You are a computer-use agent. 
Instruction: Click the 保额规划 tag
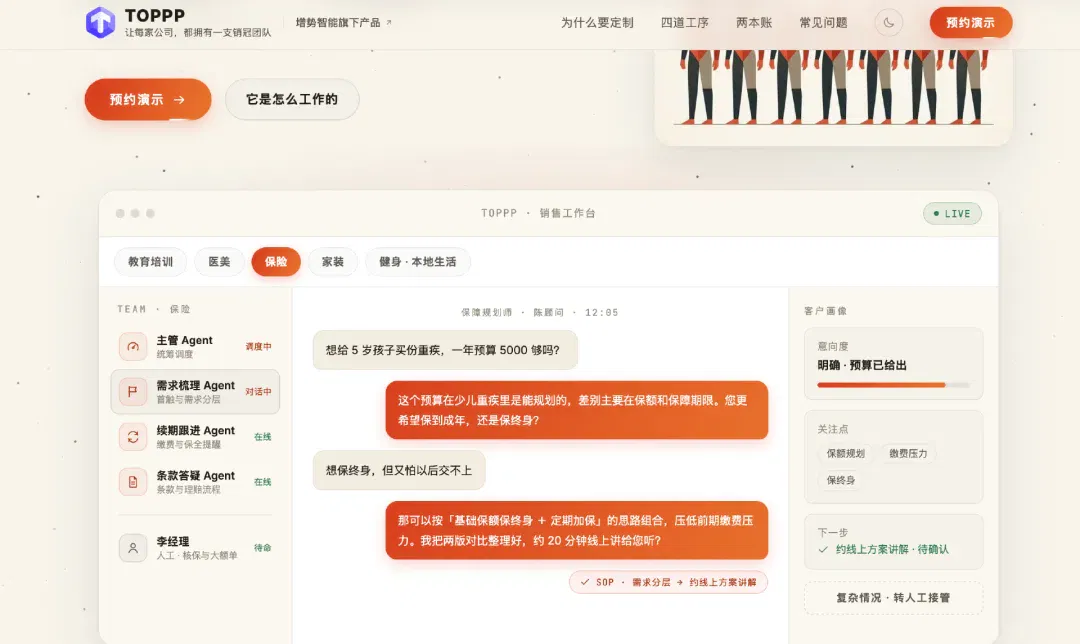[x=845, y=453]
